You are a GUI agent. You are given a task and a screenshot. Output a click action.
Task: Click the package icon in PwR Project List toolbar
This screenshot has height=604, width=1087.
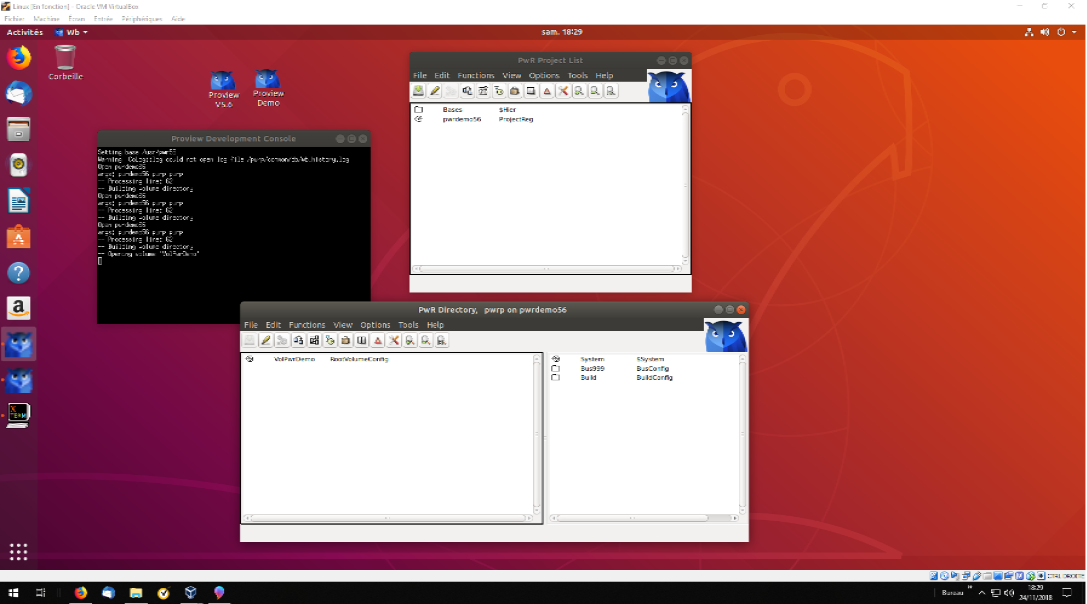click(x=515, y=91)
